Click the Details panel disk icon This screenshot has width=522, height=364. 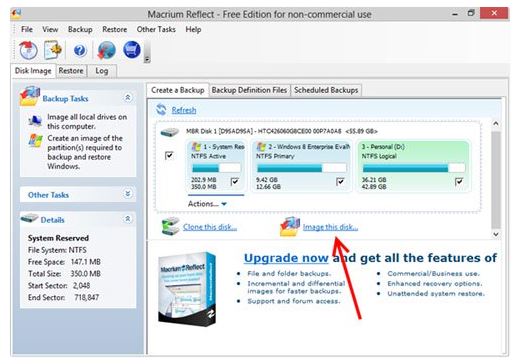(29, 218)
